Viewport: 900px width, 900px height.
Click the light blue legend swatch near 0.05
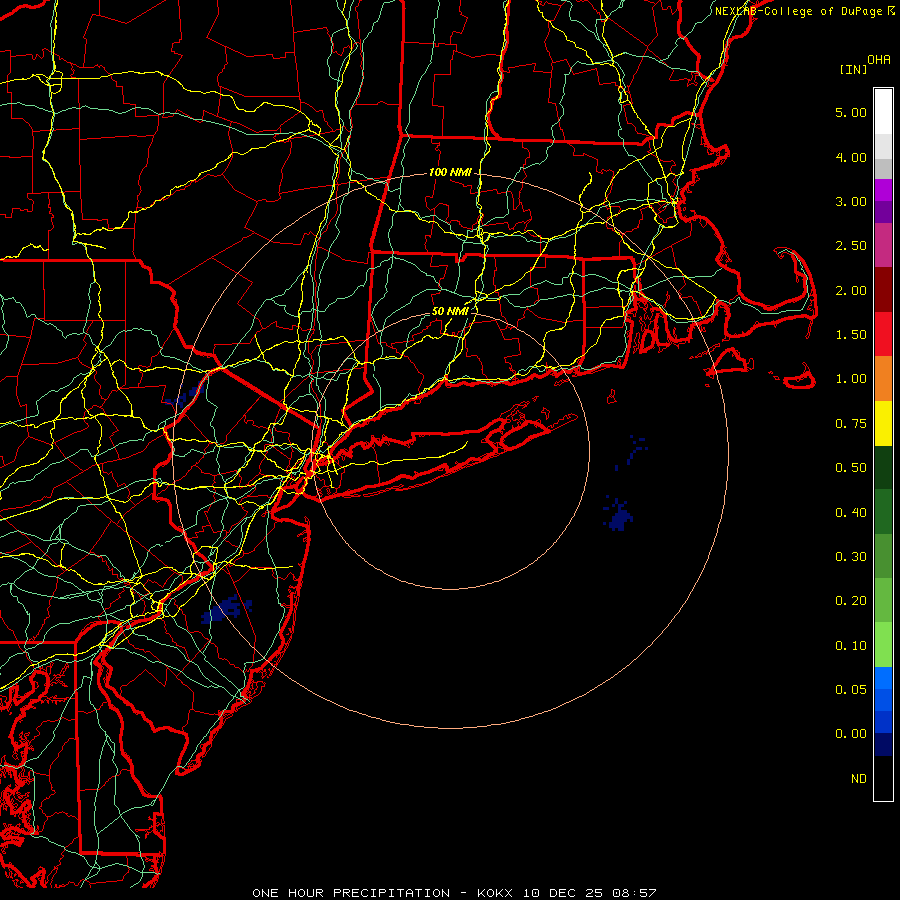[883, 678]
